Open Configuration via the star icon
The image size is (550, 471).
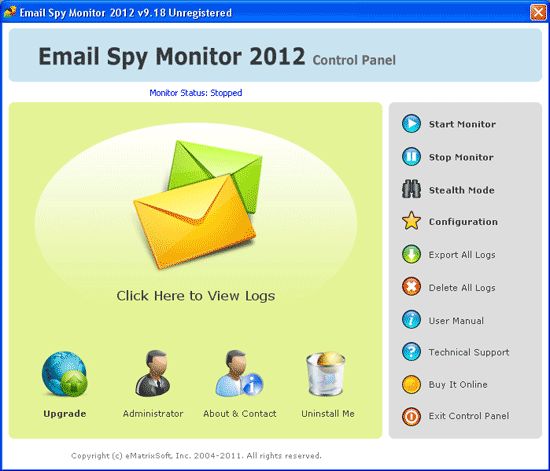[x=411, y=221]
